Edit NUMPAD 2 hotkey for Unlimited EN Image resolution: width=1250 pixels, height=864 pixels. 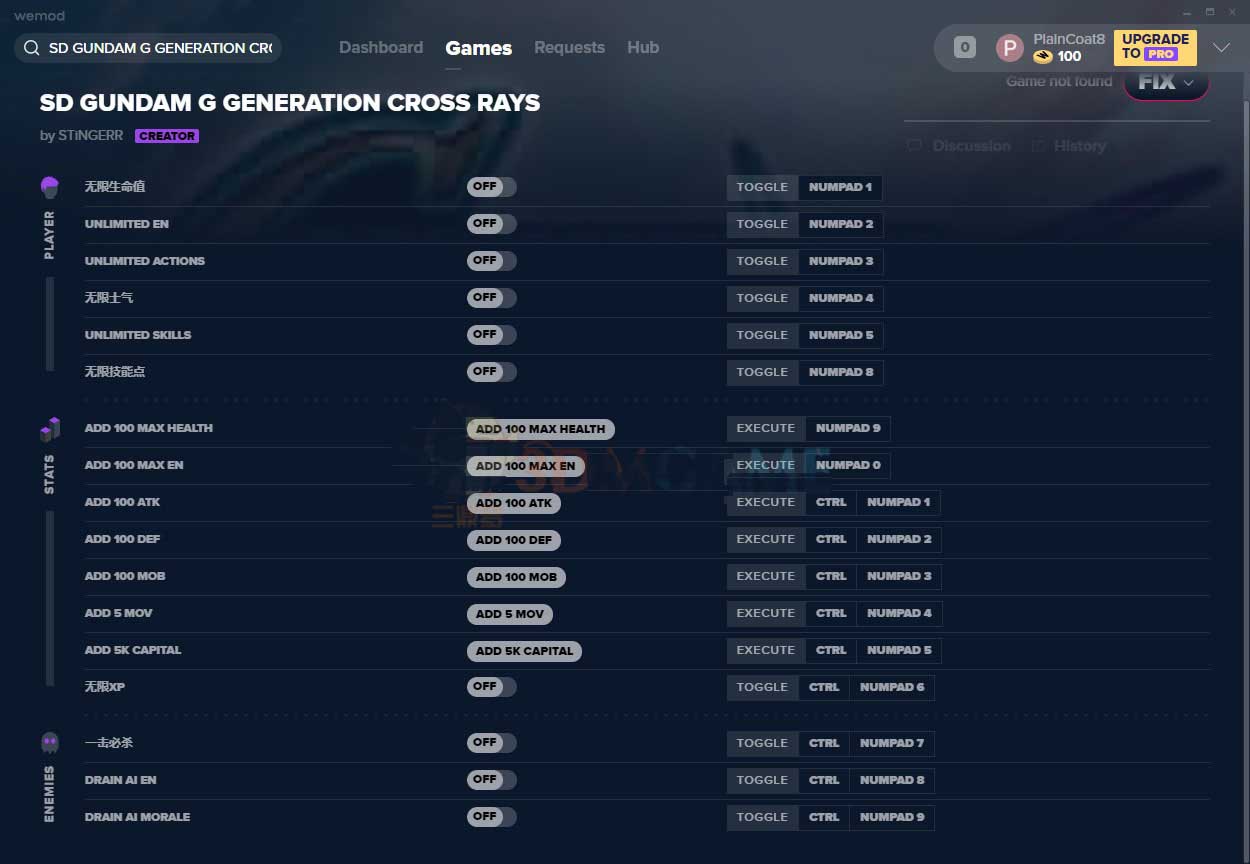point(841,224)
